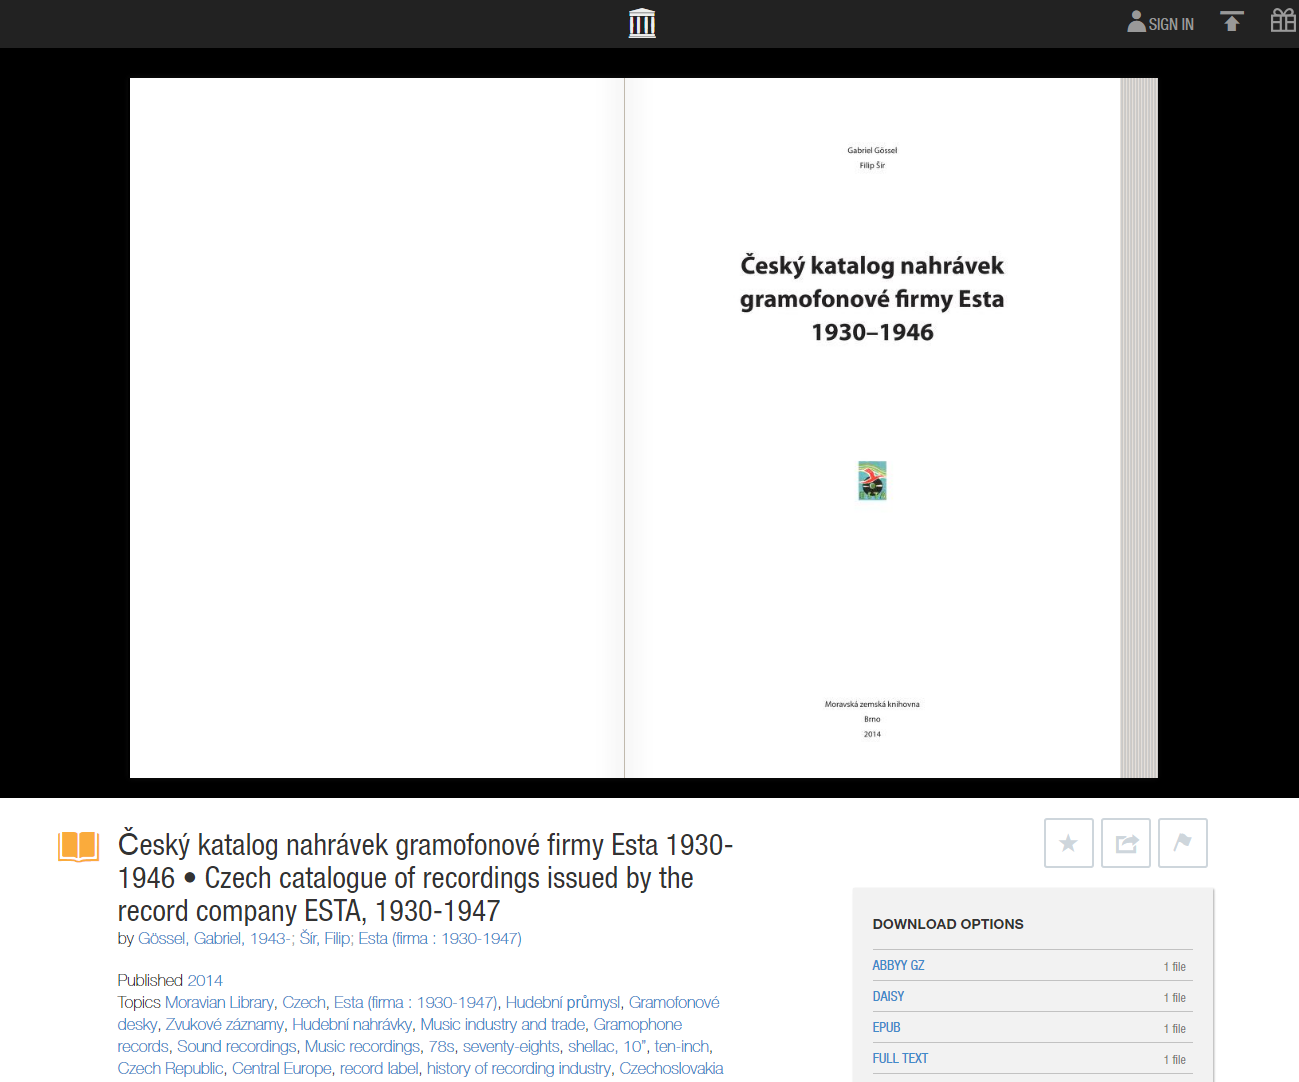The image size is (1299, 1082).
Task: Open the record label topic link
Action: 379,1068
